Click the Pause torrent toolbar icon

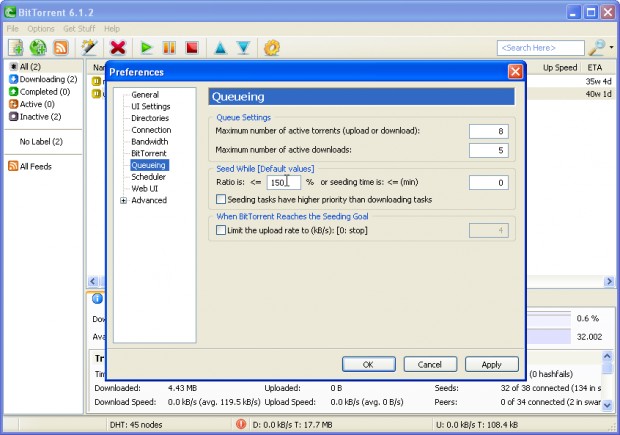[169, 48]
